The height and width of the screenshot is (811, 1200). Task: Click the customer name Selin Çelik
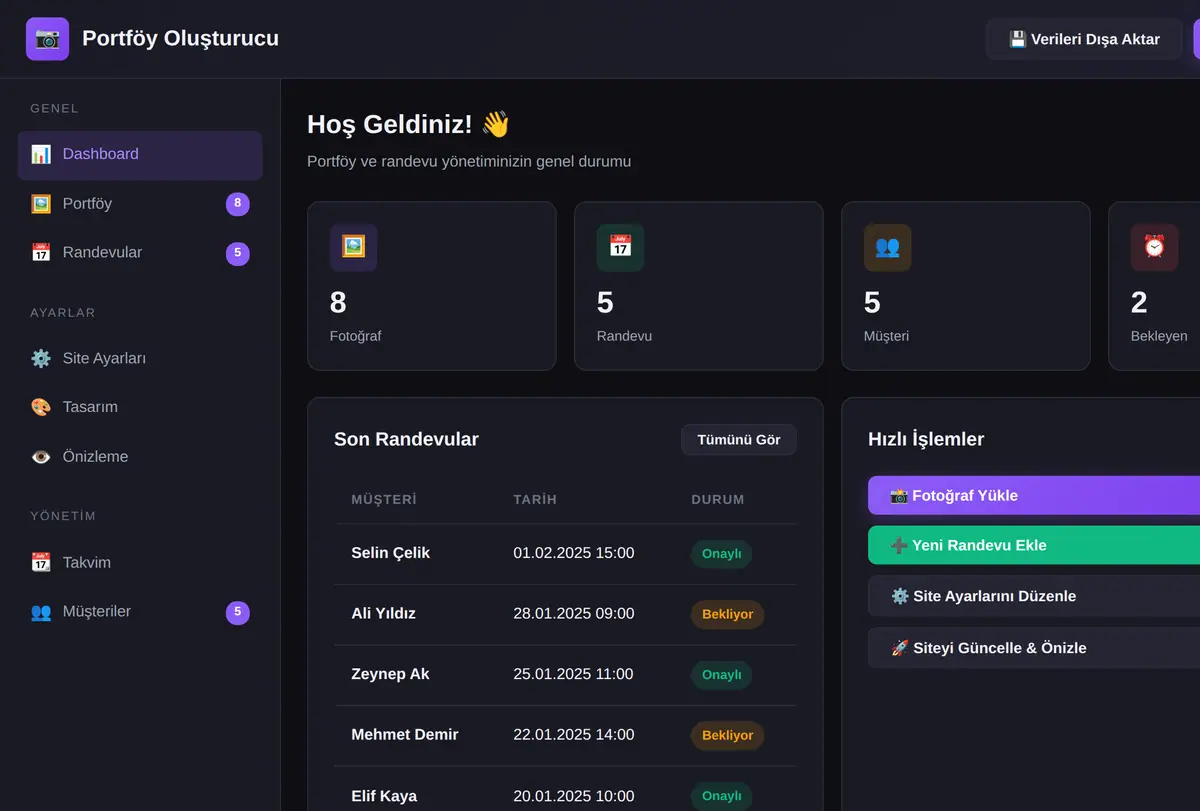click(x=391, y=553)
